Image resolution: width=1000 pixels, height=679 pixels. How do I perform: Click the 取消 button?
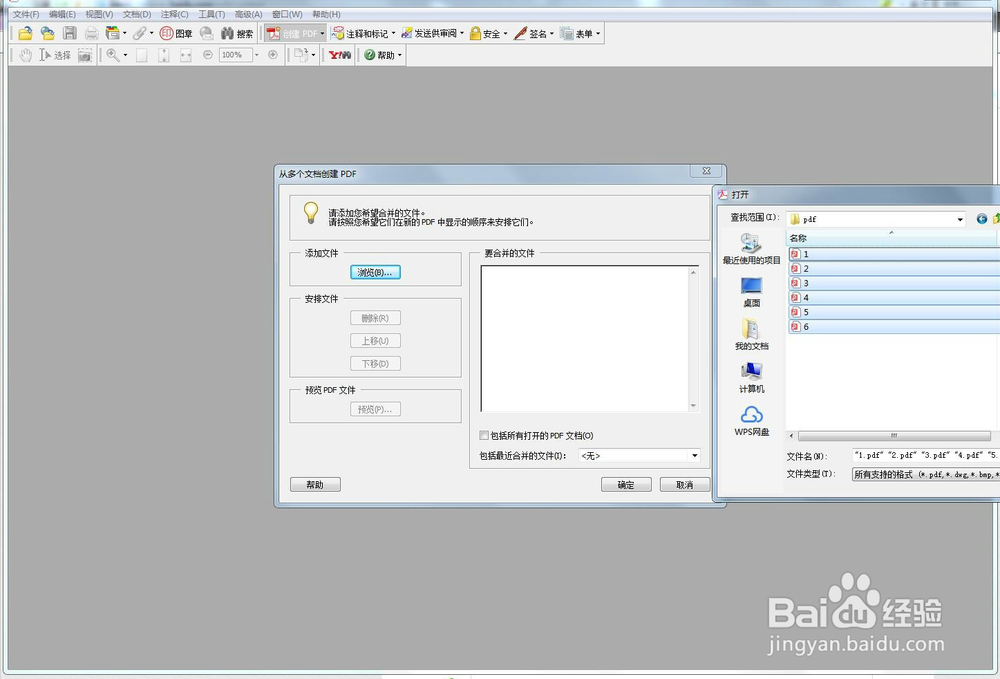pos(684,485)
